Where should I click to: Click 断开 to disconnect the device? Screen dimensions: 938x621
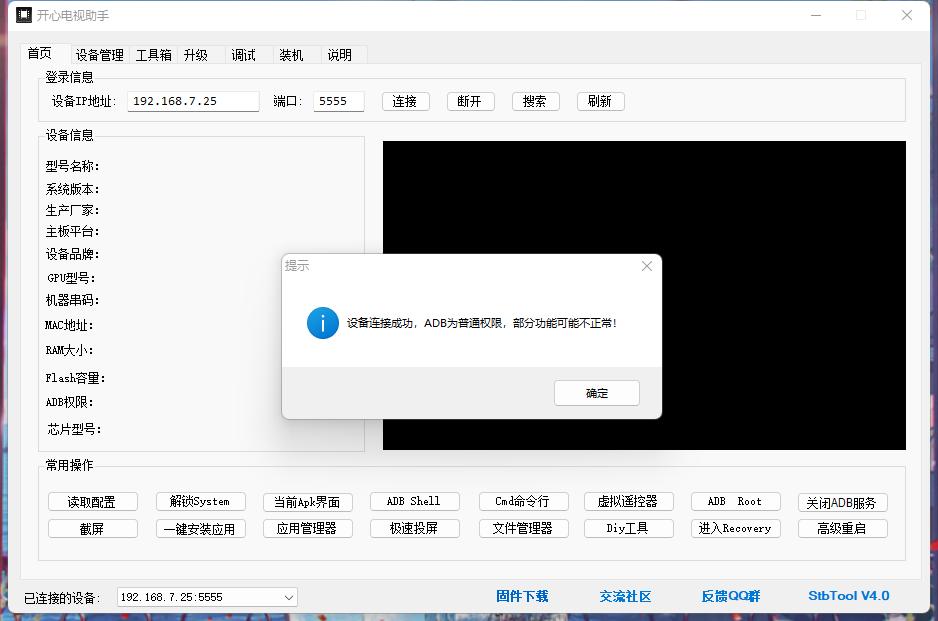(470, 101)
